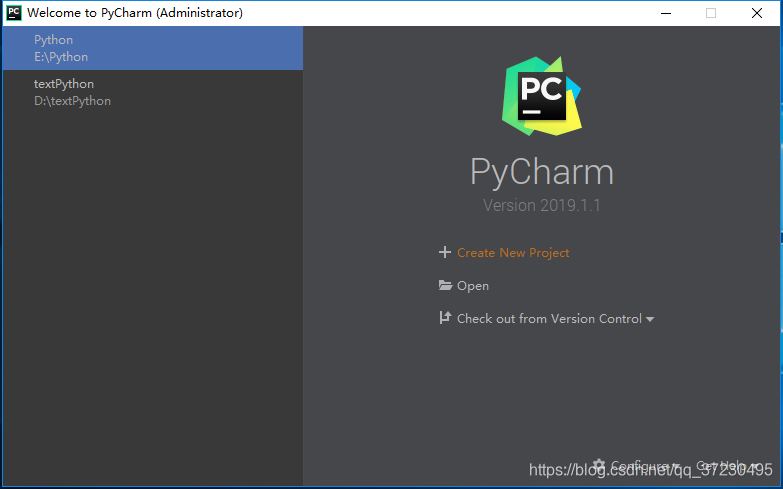This screenshot has width=783, height=489.
Task: Click Open to browse for a project
Action: click(x=473, y=286)
